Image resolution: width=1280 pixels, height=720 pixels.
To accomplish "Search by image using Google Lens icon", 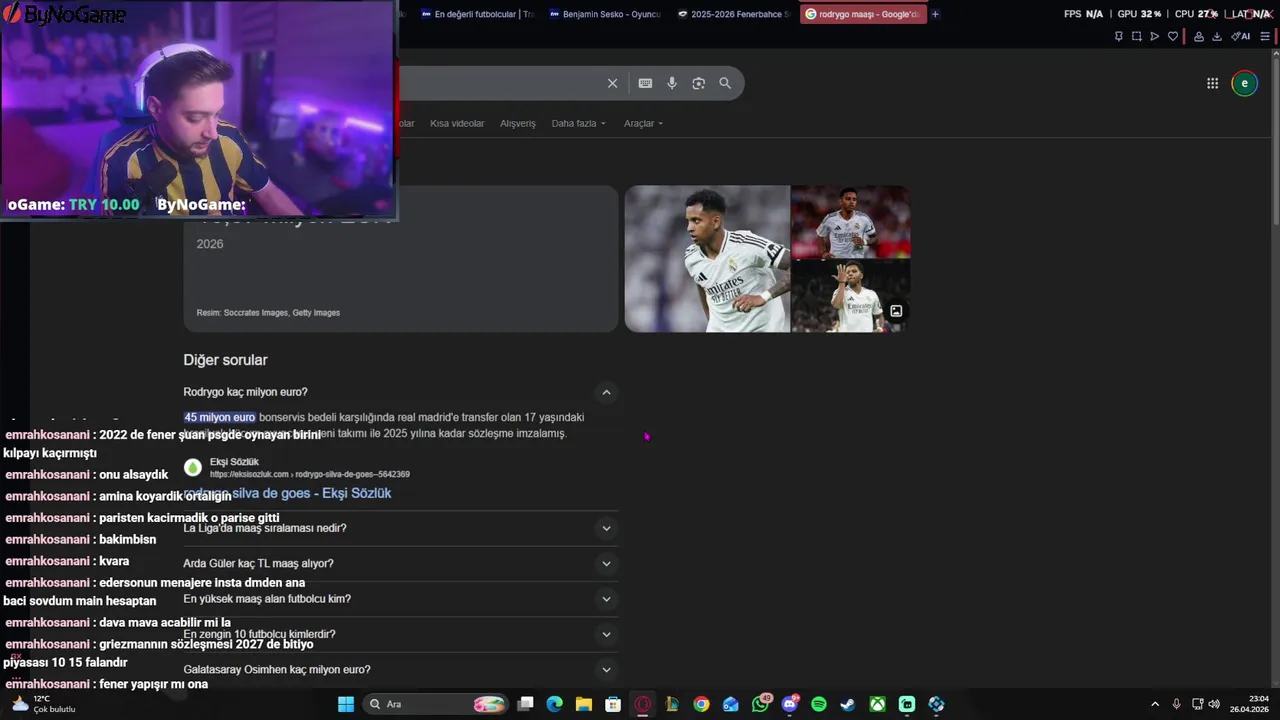I will click(x=698, y=83).
